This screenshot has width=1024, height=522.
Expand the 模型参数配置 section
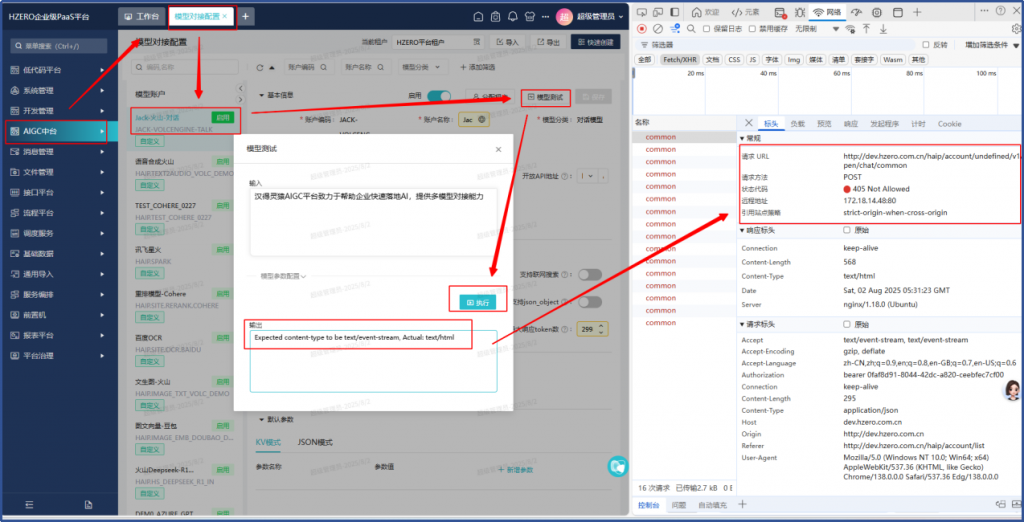point(283,275)
